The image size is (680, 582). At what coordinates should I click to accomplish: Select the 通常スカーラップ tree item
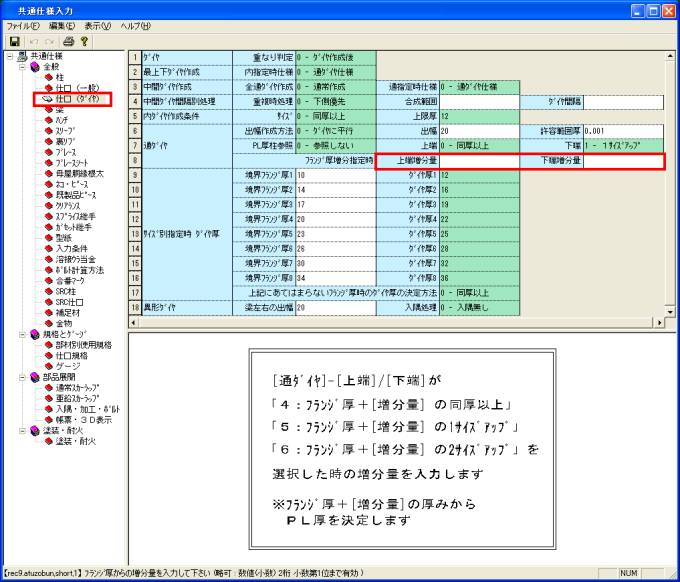tap(77, 388)
